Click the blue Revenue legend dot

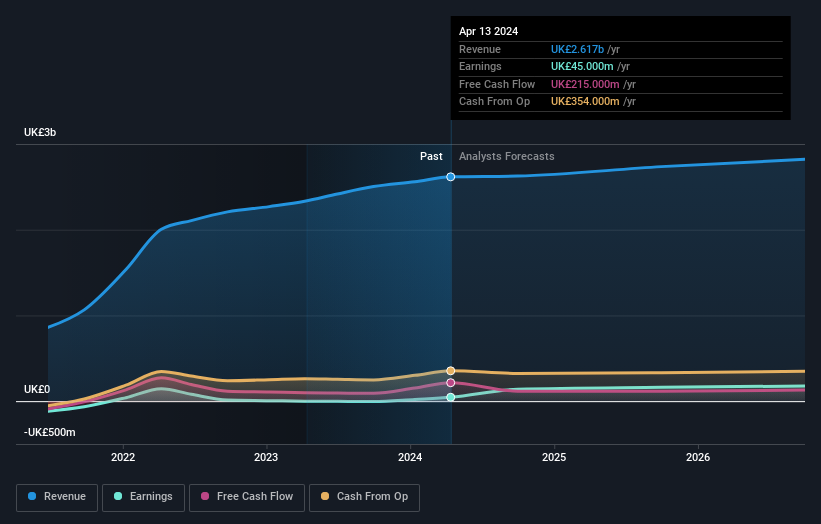32,496
